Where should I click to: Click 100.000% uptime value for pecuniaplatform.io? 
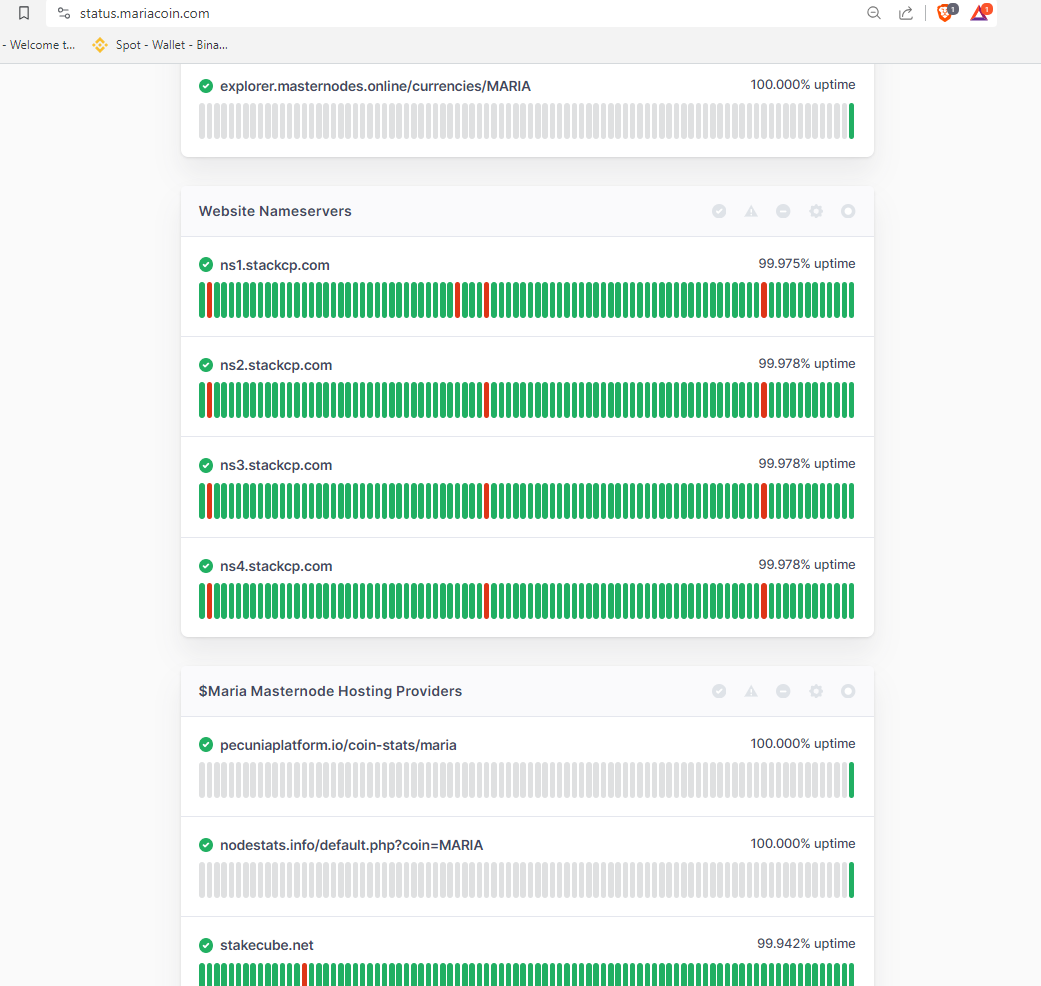(803, 744)
